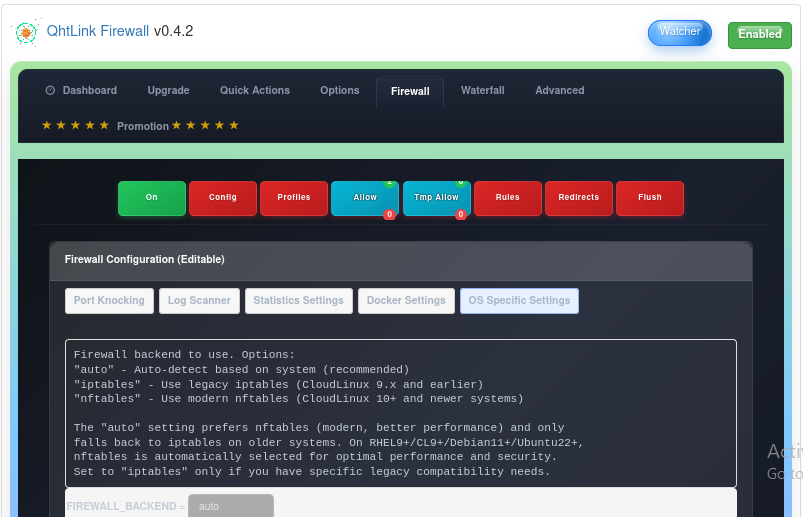
Task: Click the red Profiles button
Action: point(294,198)
